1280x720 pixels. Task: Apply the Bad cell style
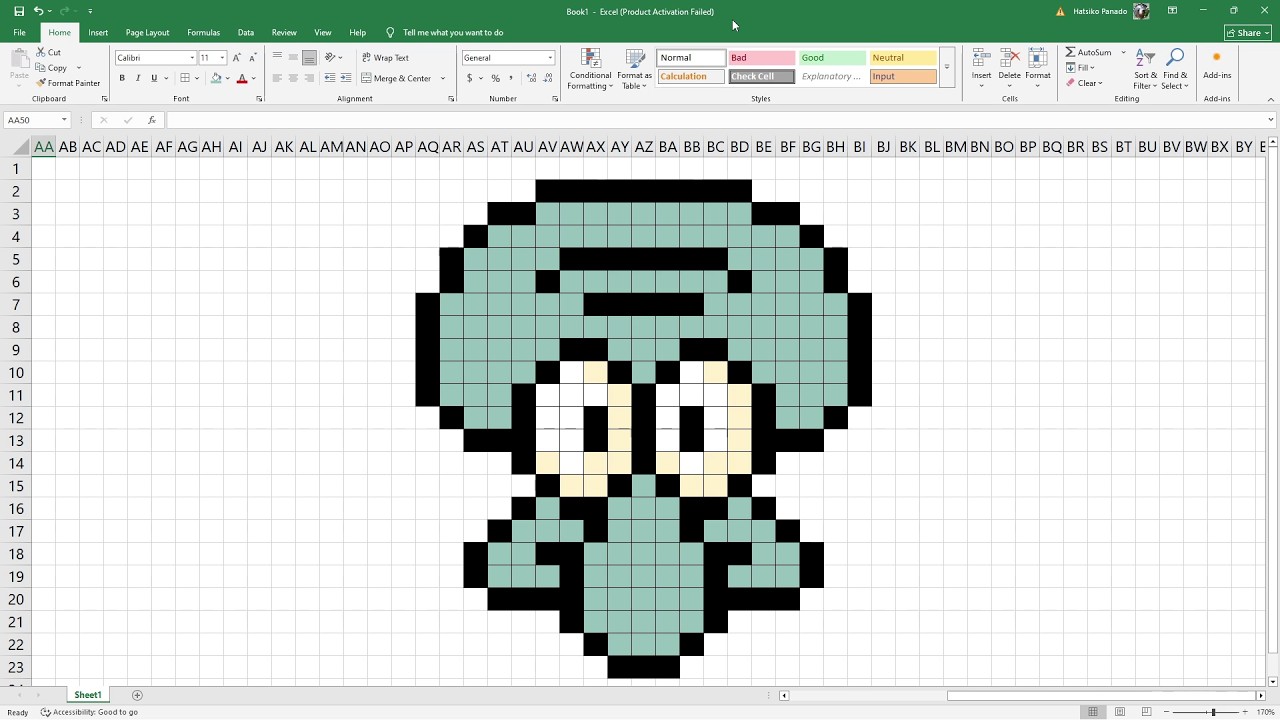point(761,58)
